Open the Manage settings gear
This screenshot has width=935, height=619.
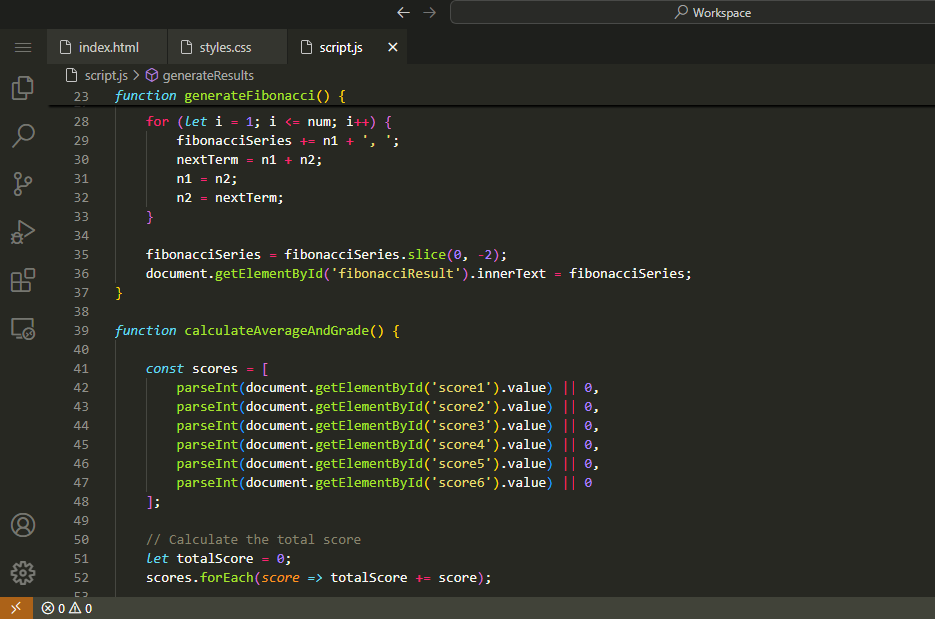click(23, 573)
